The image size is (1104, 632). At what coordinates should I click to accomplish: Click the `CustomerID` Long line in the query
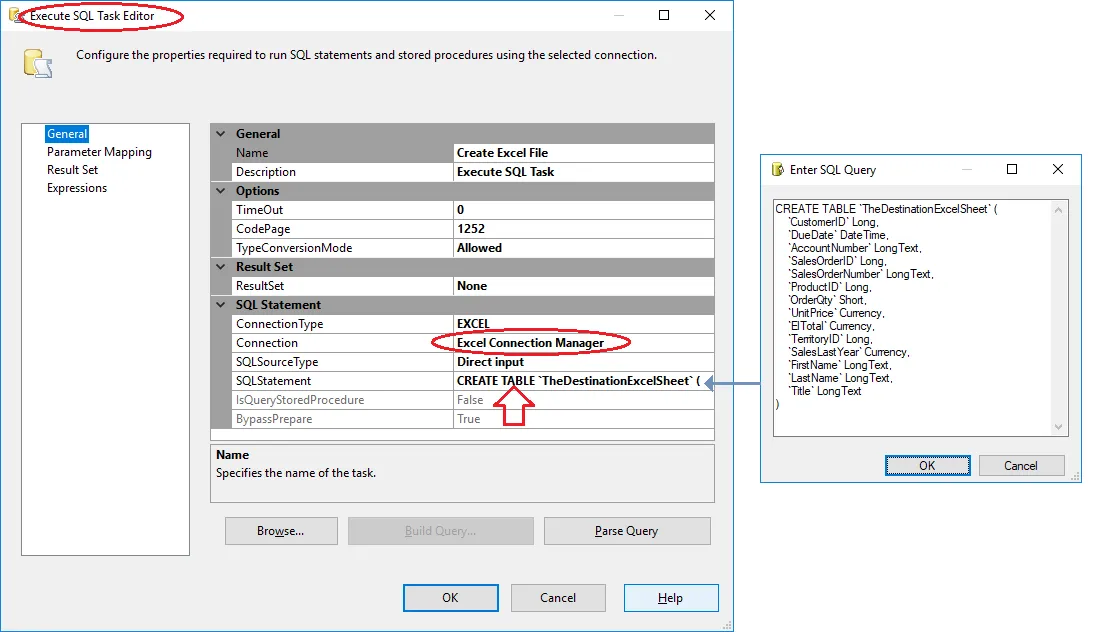(834, 222)
